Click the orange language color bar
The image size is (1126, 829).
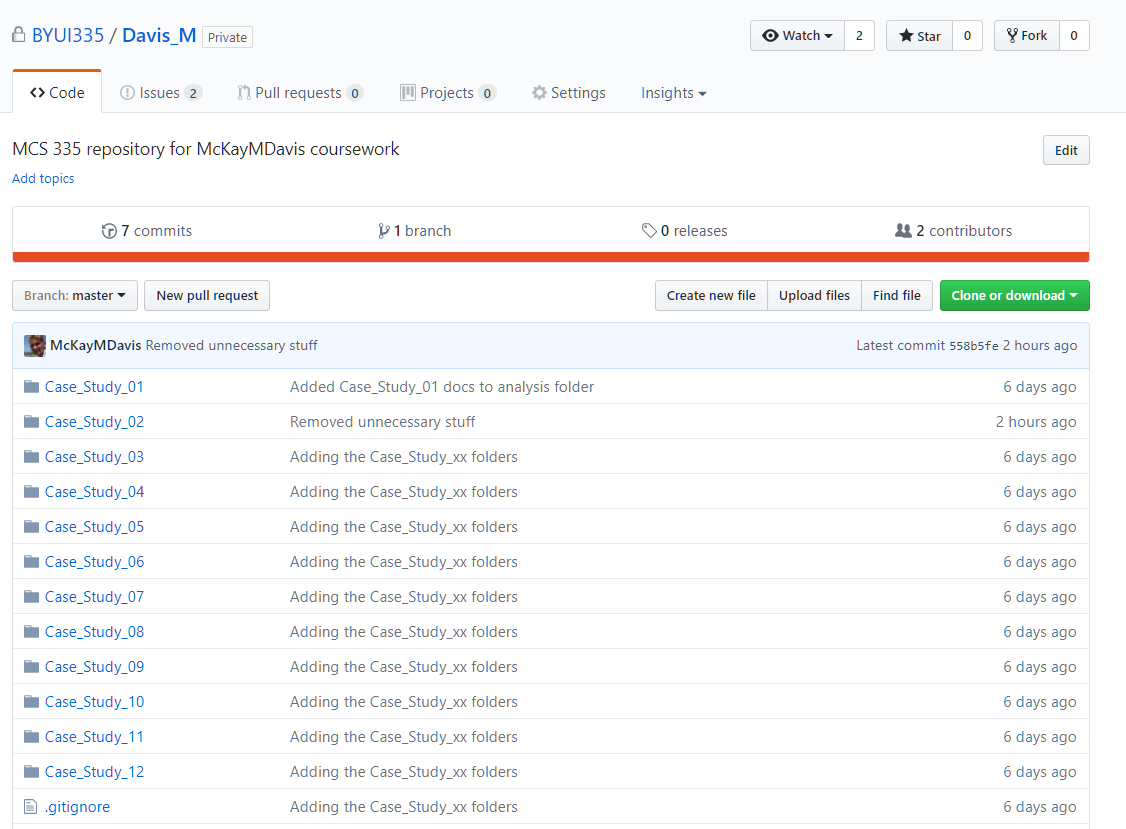550,257
